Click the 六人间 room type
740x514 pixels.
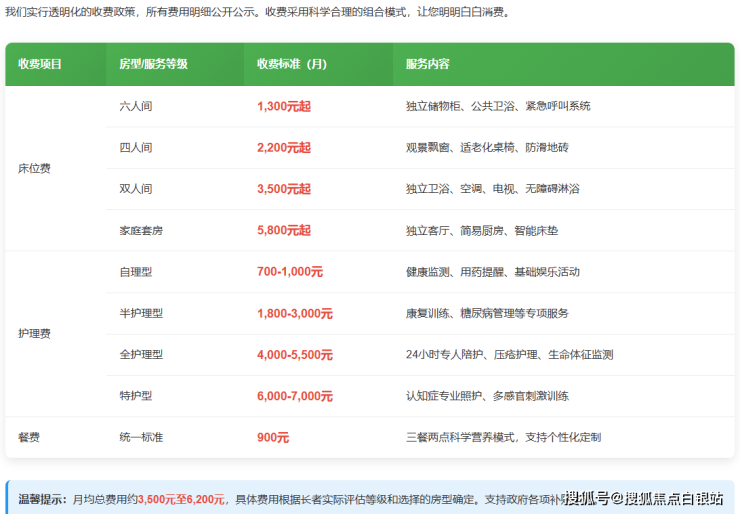pyautogui.click(x=135, y=106)
